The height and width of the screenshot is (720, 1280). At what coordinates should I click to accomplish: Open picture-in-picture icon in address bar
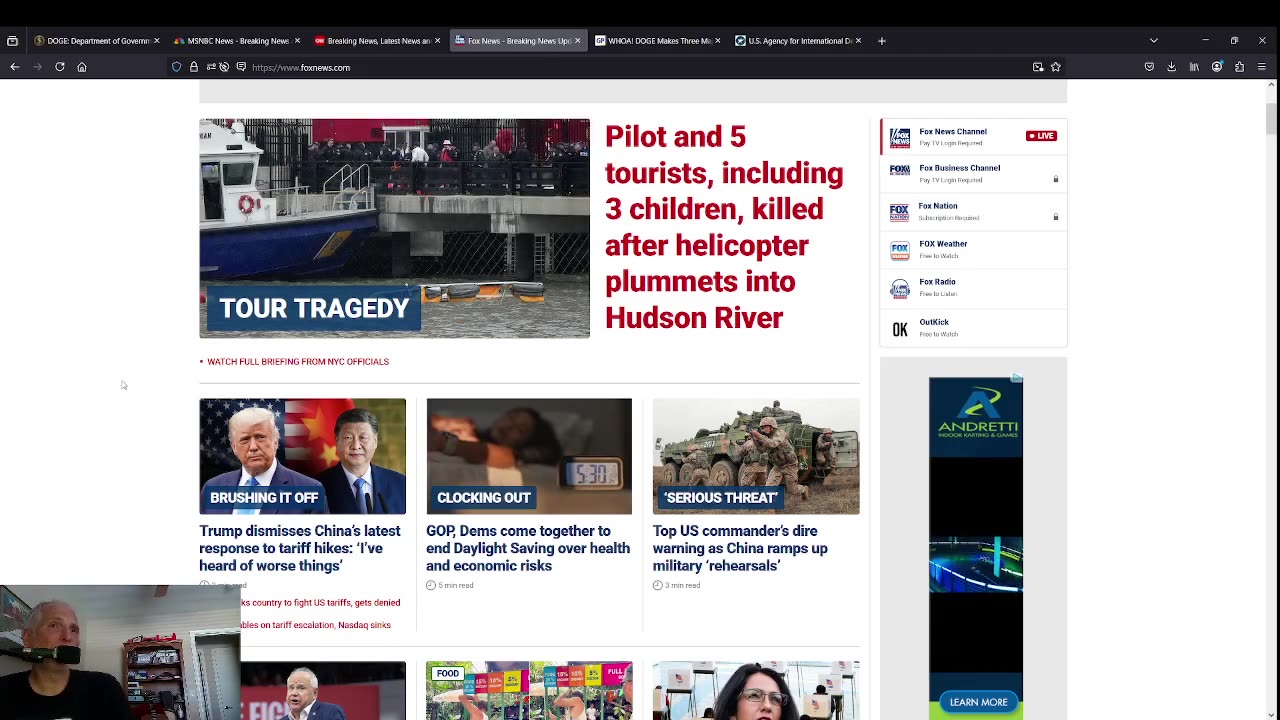click(1038, 67)
